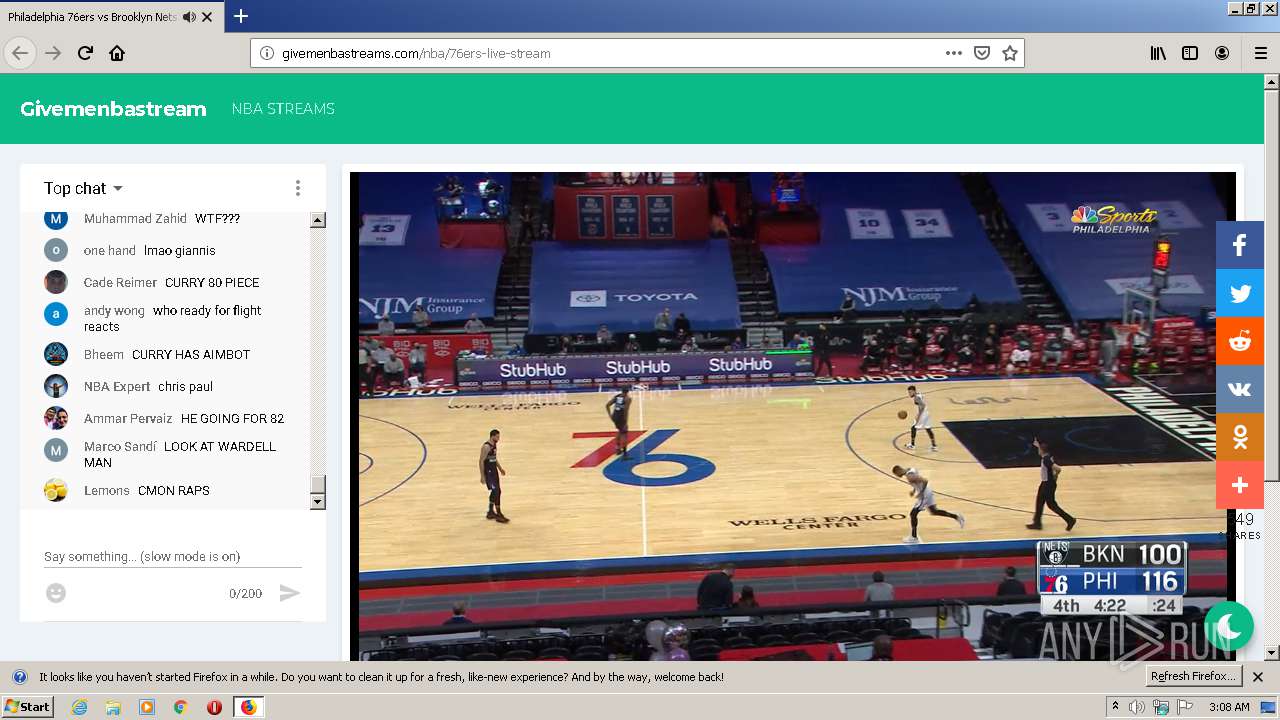This screenshot has width=1280, height=720.
Task: Show site information icon in address bar
Action: tap(267, 53)
